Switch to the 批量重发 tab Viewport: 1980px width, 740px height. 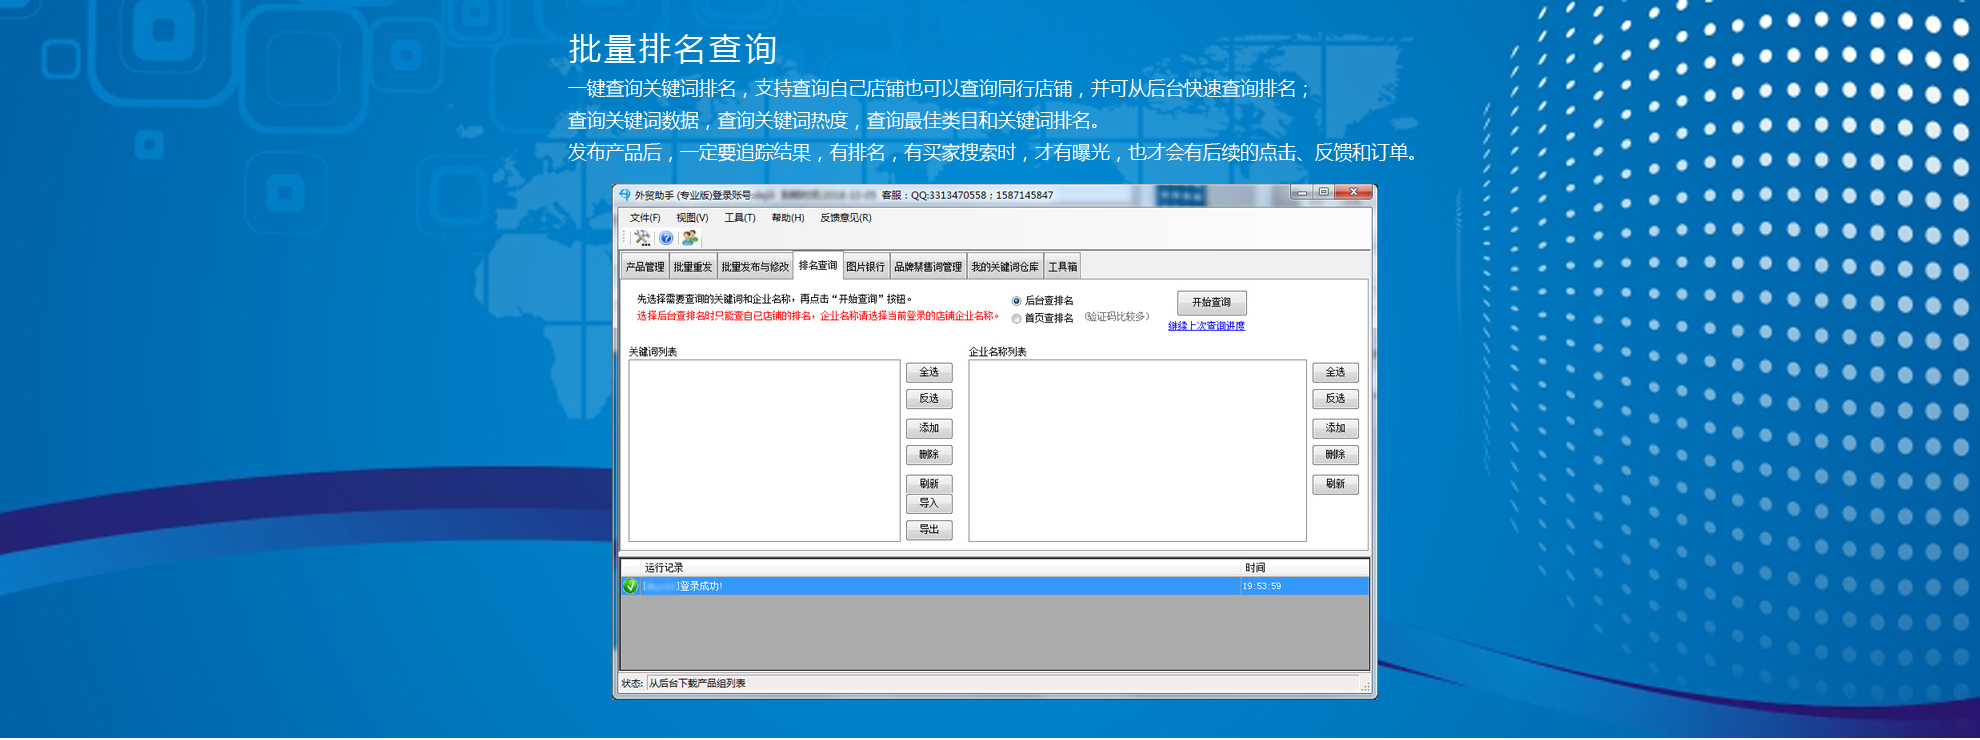coord(693,267)
